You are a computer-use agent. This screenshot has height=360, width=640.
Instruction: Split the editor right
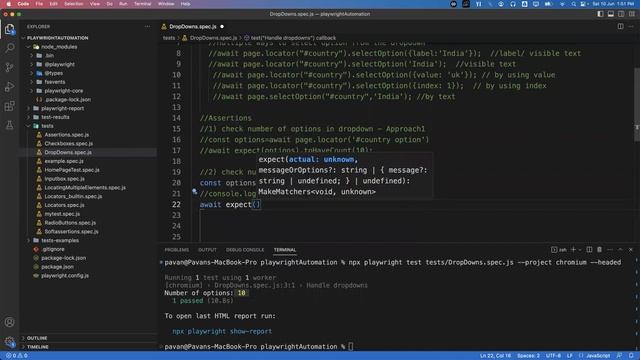pos(620,27)
